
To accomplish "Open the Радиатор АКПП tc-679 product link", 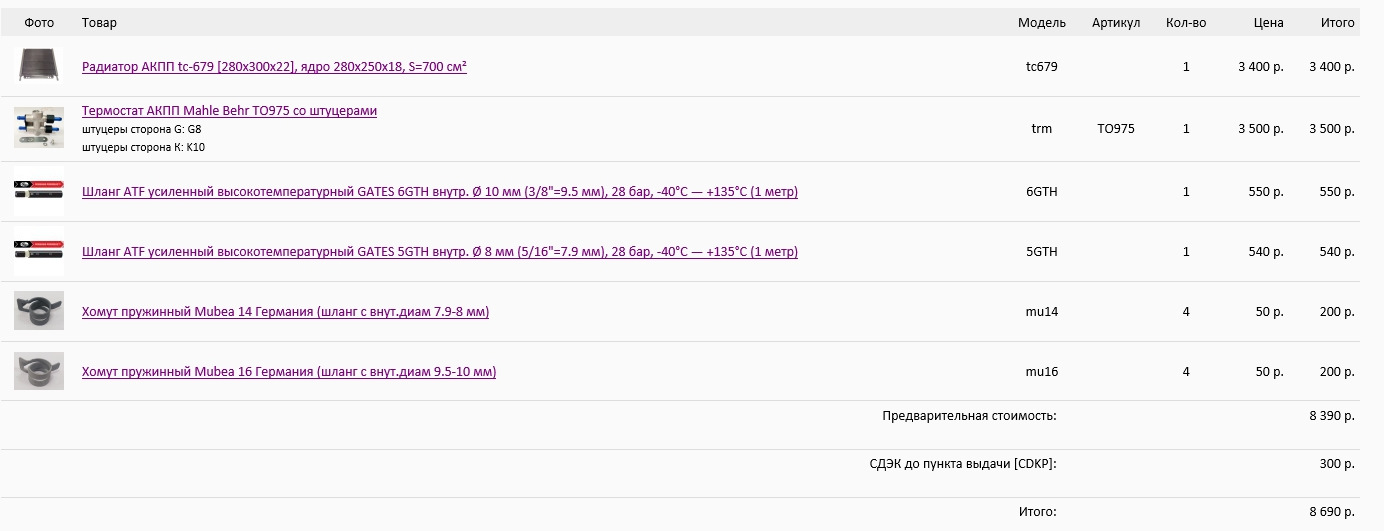I will pyautogui.click(x=274, y=67).
